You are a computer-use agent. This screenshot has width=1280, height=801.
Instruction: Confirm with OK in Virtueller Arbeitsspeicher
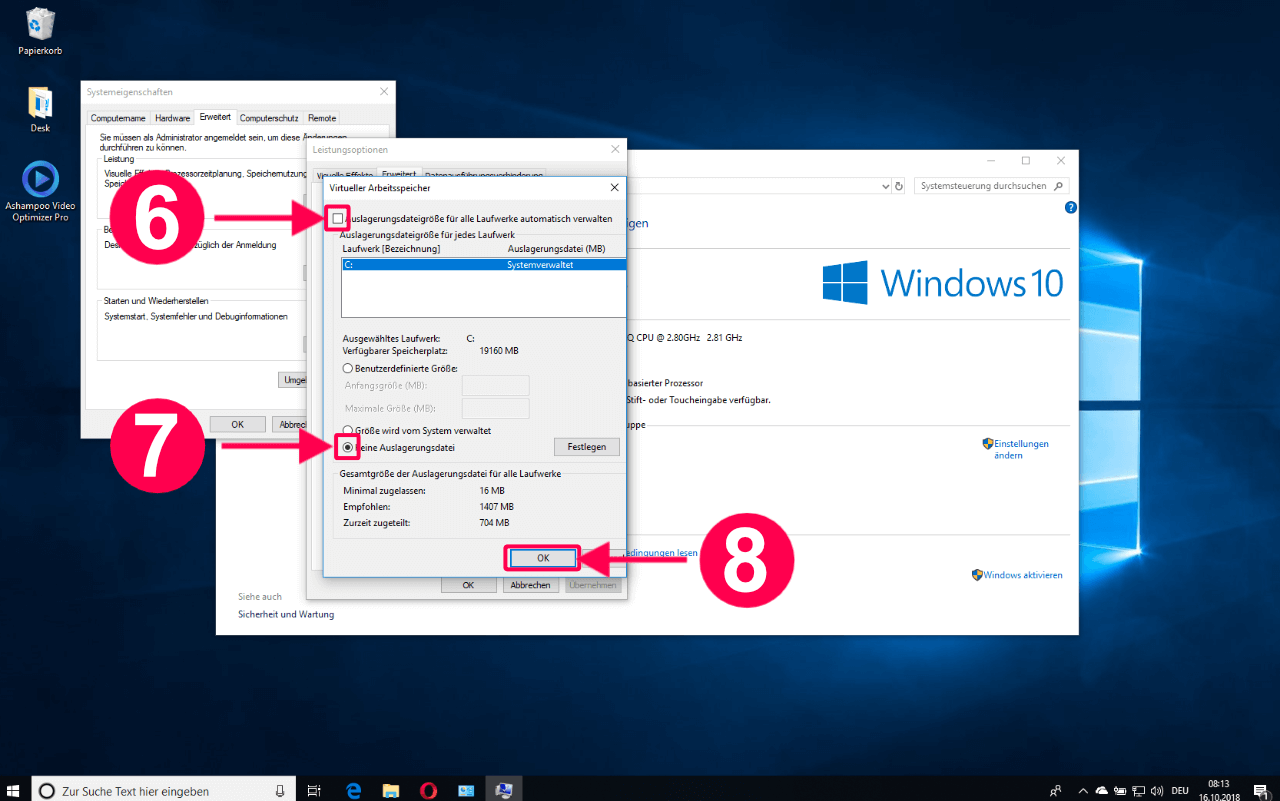pos(543,558)
